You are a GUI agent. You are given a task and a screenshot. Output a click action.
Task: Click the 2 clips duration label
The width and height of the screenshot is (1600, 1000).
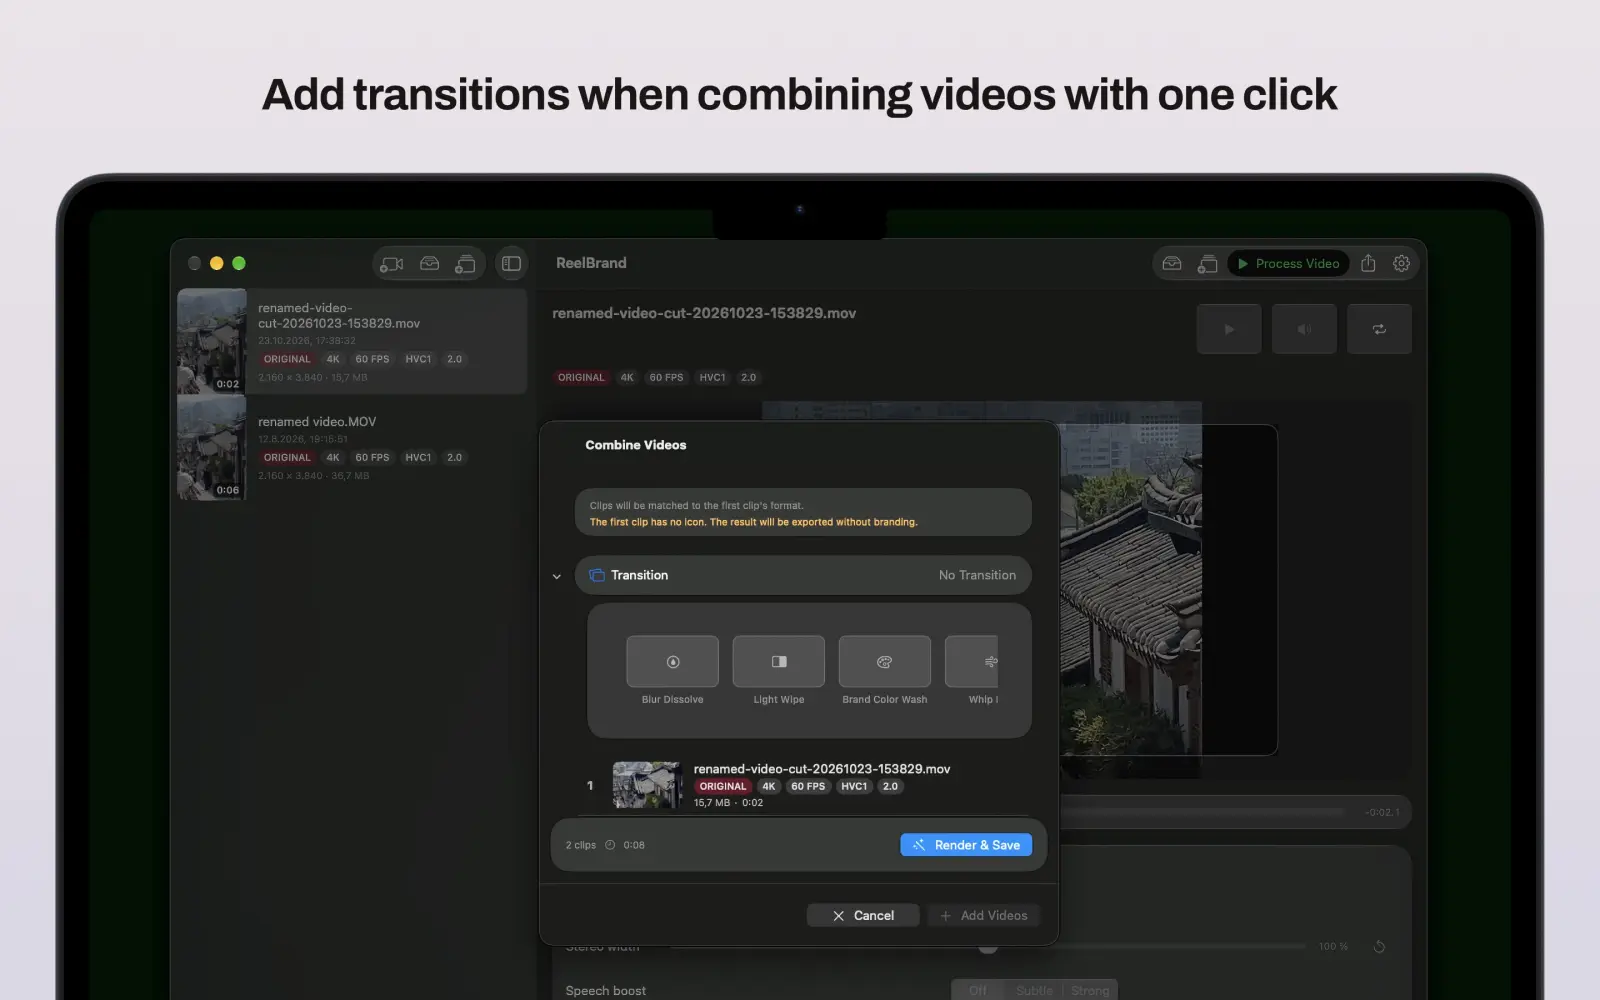click(605, 845)
